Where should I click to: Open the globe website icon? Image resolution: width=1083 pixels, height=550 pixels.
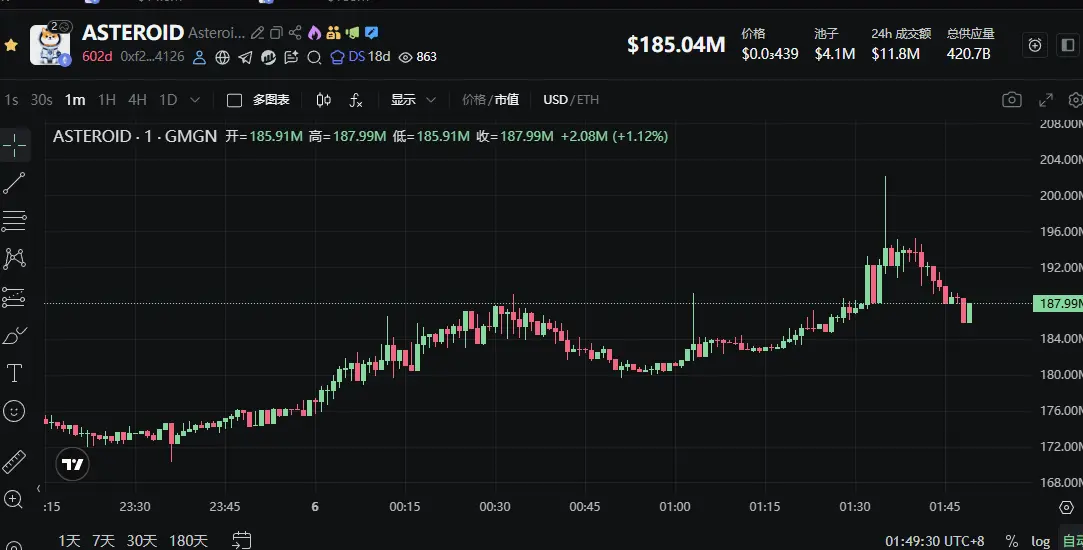point(222,57)
